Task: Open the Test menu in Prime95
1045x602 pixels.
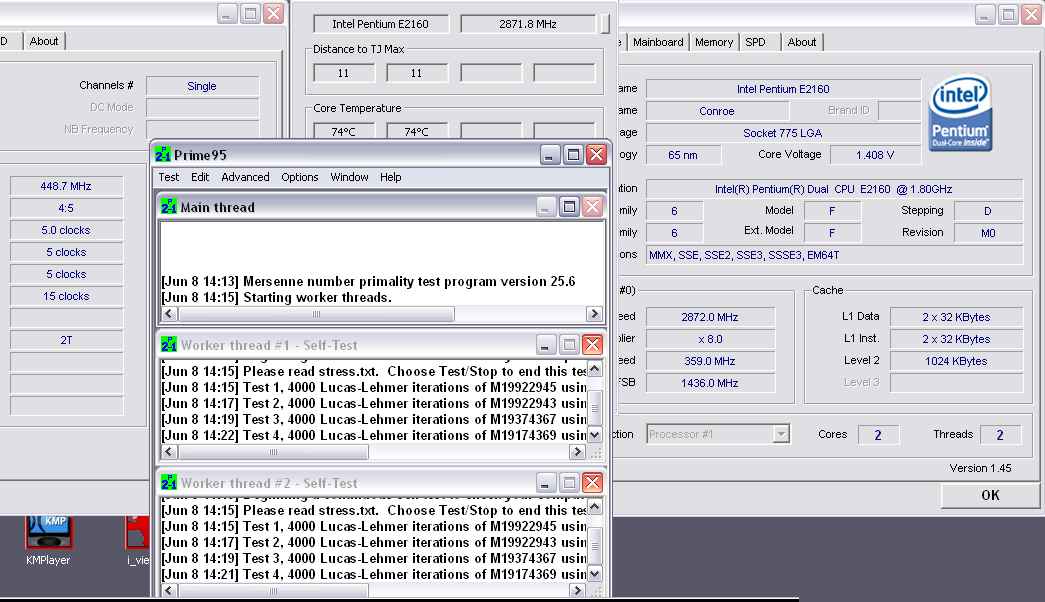Action: coord(168,177)
